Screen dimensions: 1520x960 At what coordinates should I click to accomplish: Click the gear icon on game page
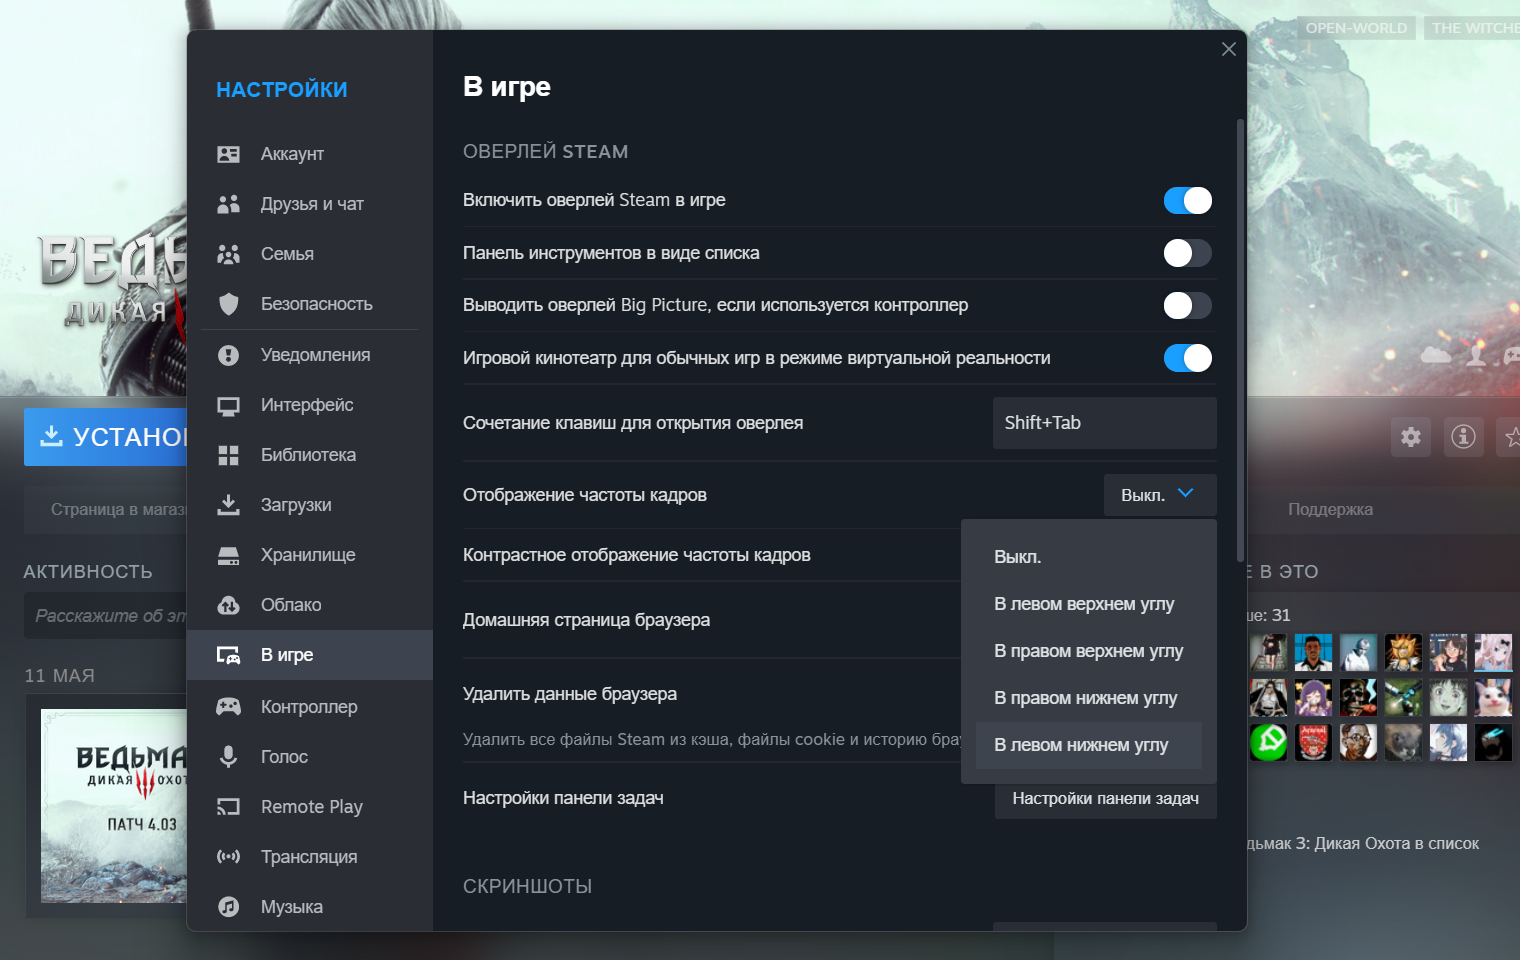pos(1411,437)
